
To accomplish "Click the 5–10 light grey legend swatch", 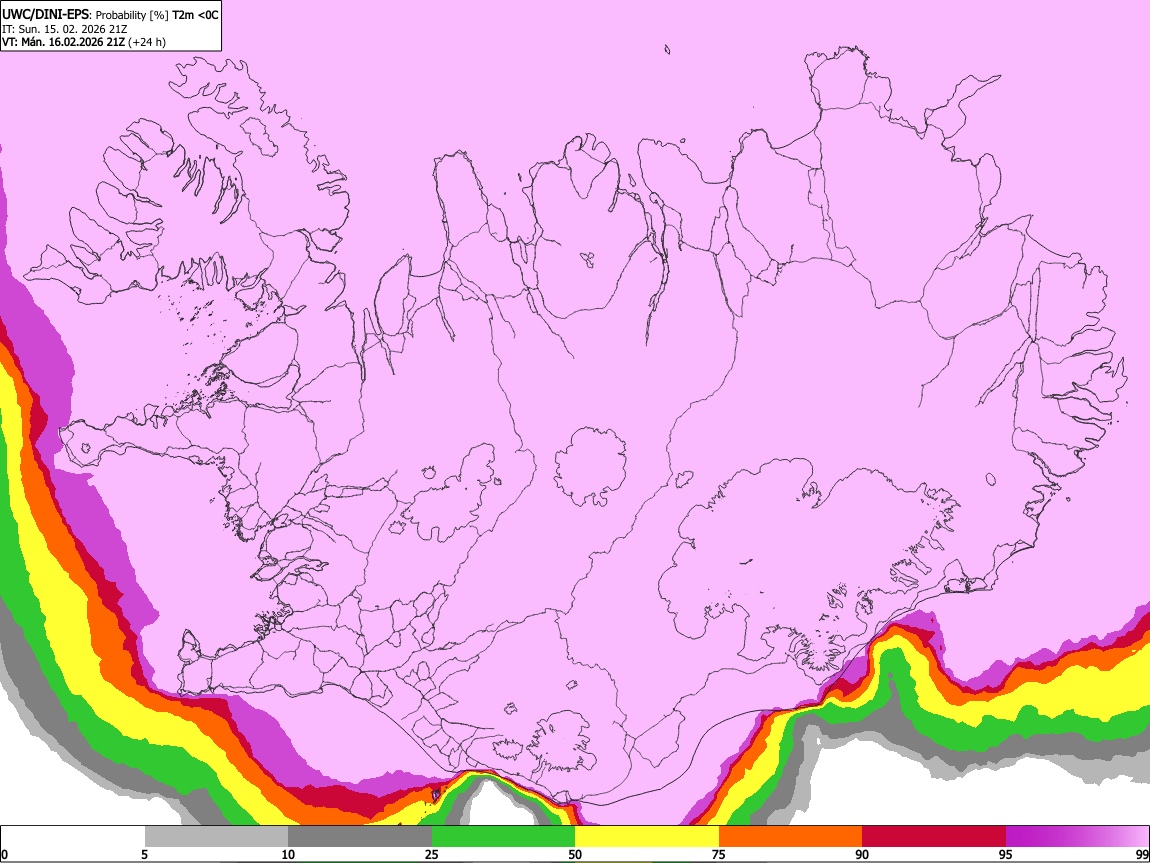I will (x=216, y=836).
